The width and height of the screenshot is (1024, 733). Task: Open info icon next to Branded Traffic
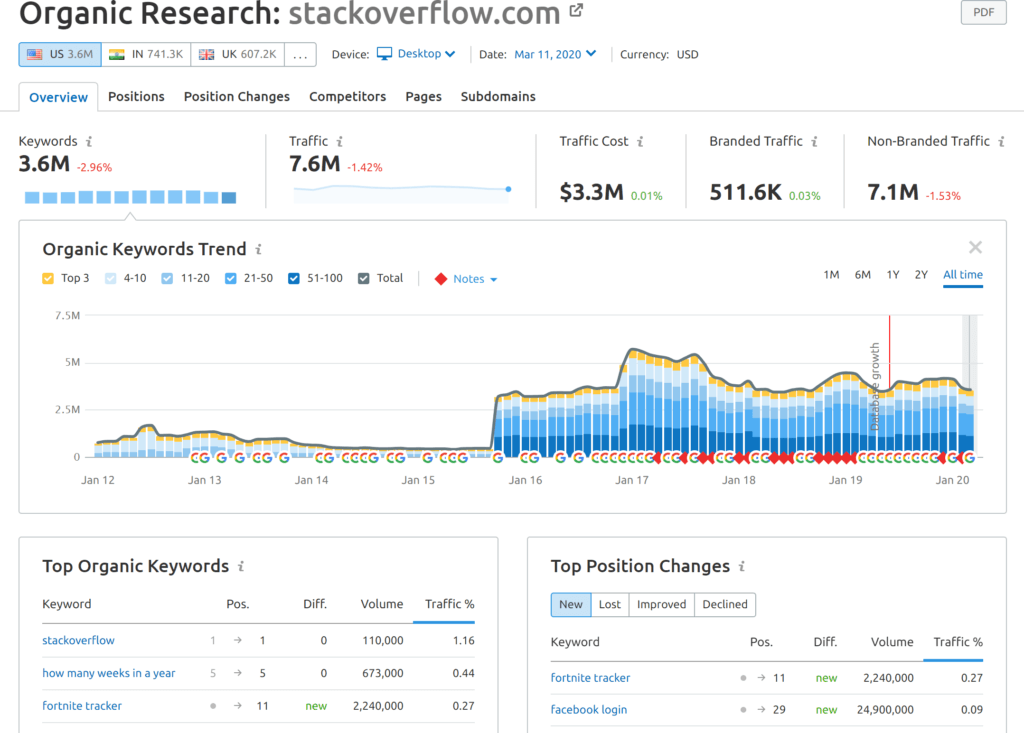(814, 141)
